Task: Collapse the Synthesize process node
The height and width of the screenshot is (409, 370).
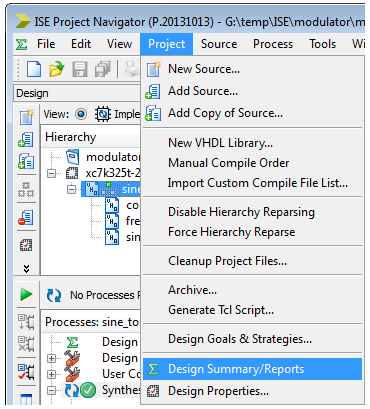Action: (x=51, y=390)
